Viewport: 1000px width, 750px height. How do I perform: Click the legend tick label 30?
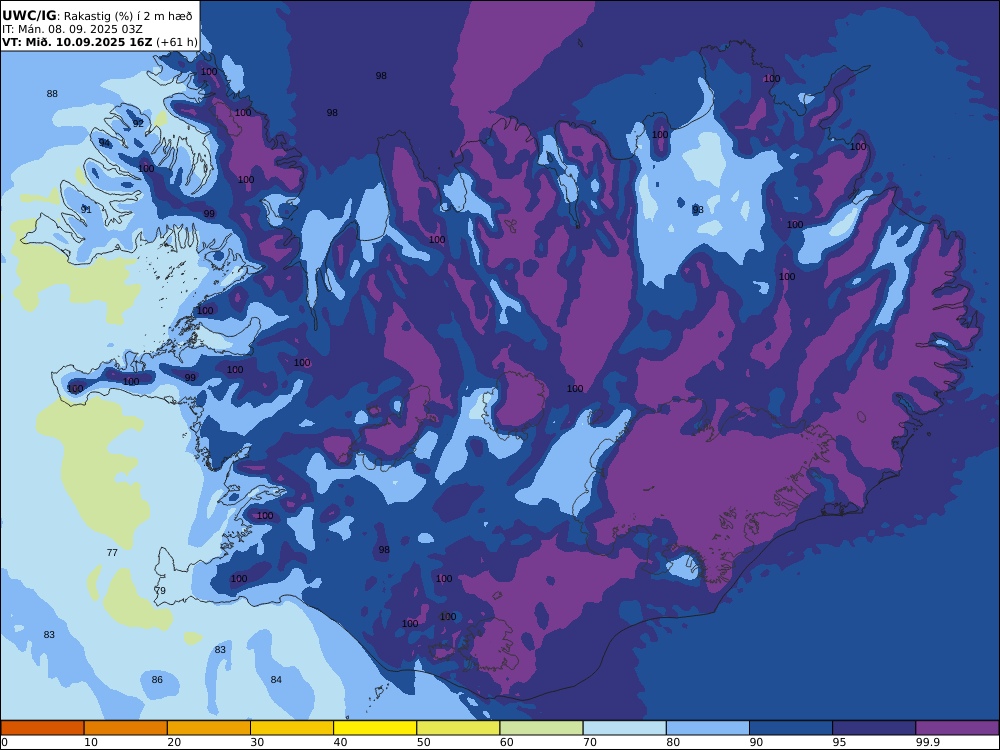(x=257, y=742)
